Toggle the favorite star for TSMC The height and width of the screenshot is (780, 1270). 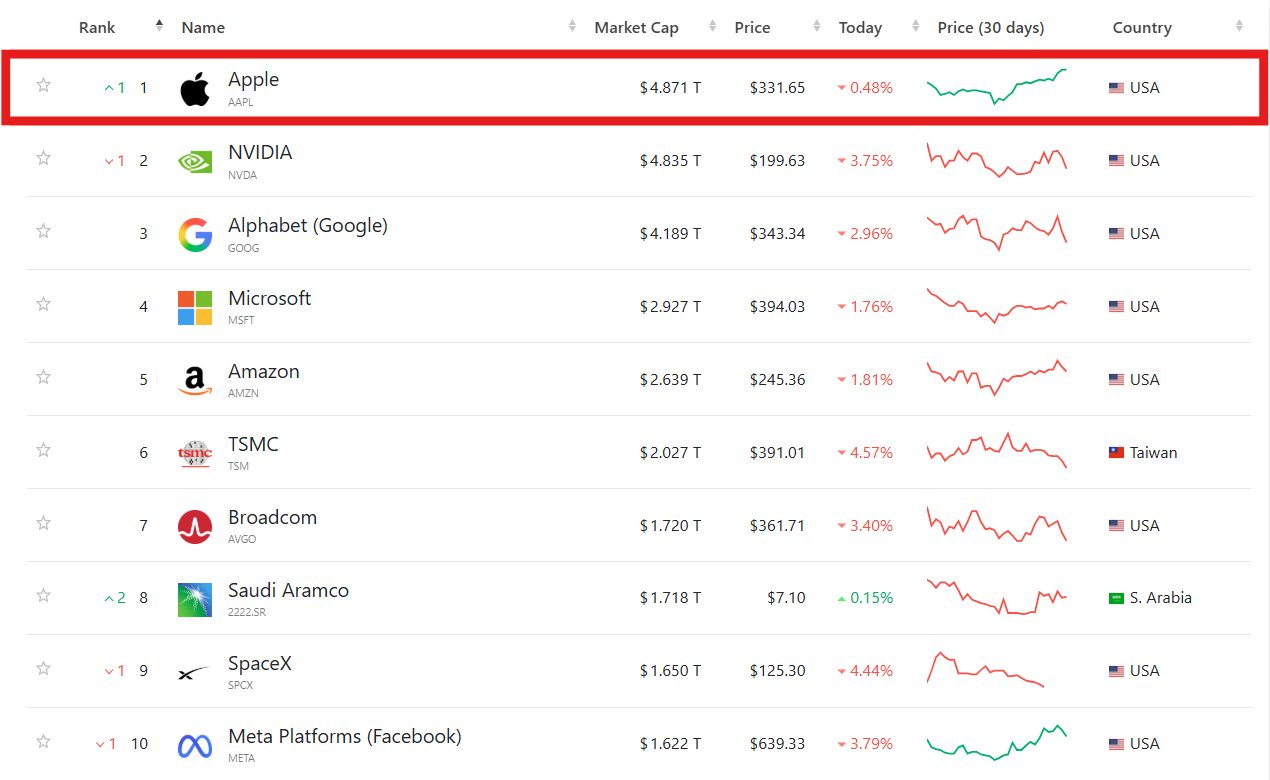(43, 450)
